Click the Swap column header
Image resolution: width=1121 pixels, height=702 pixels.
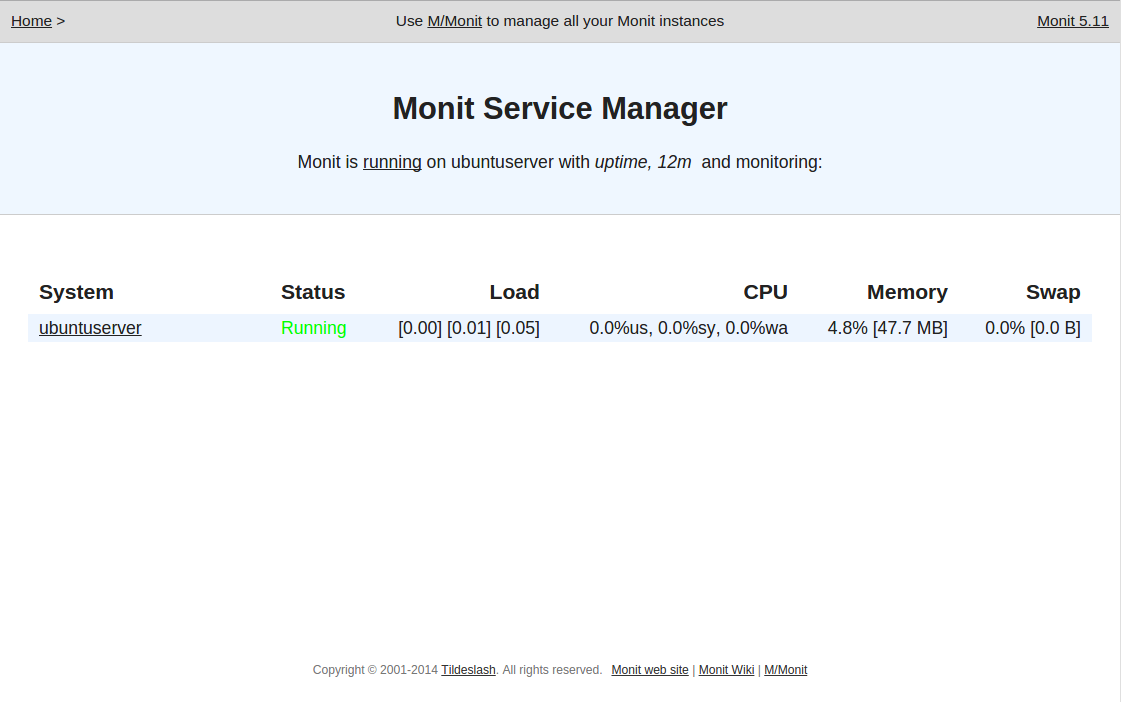tap(1053, 292)
